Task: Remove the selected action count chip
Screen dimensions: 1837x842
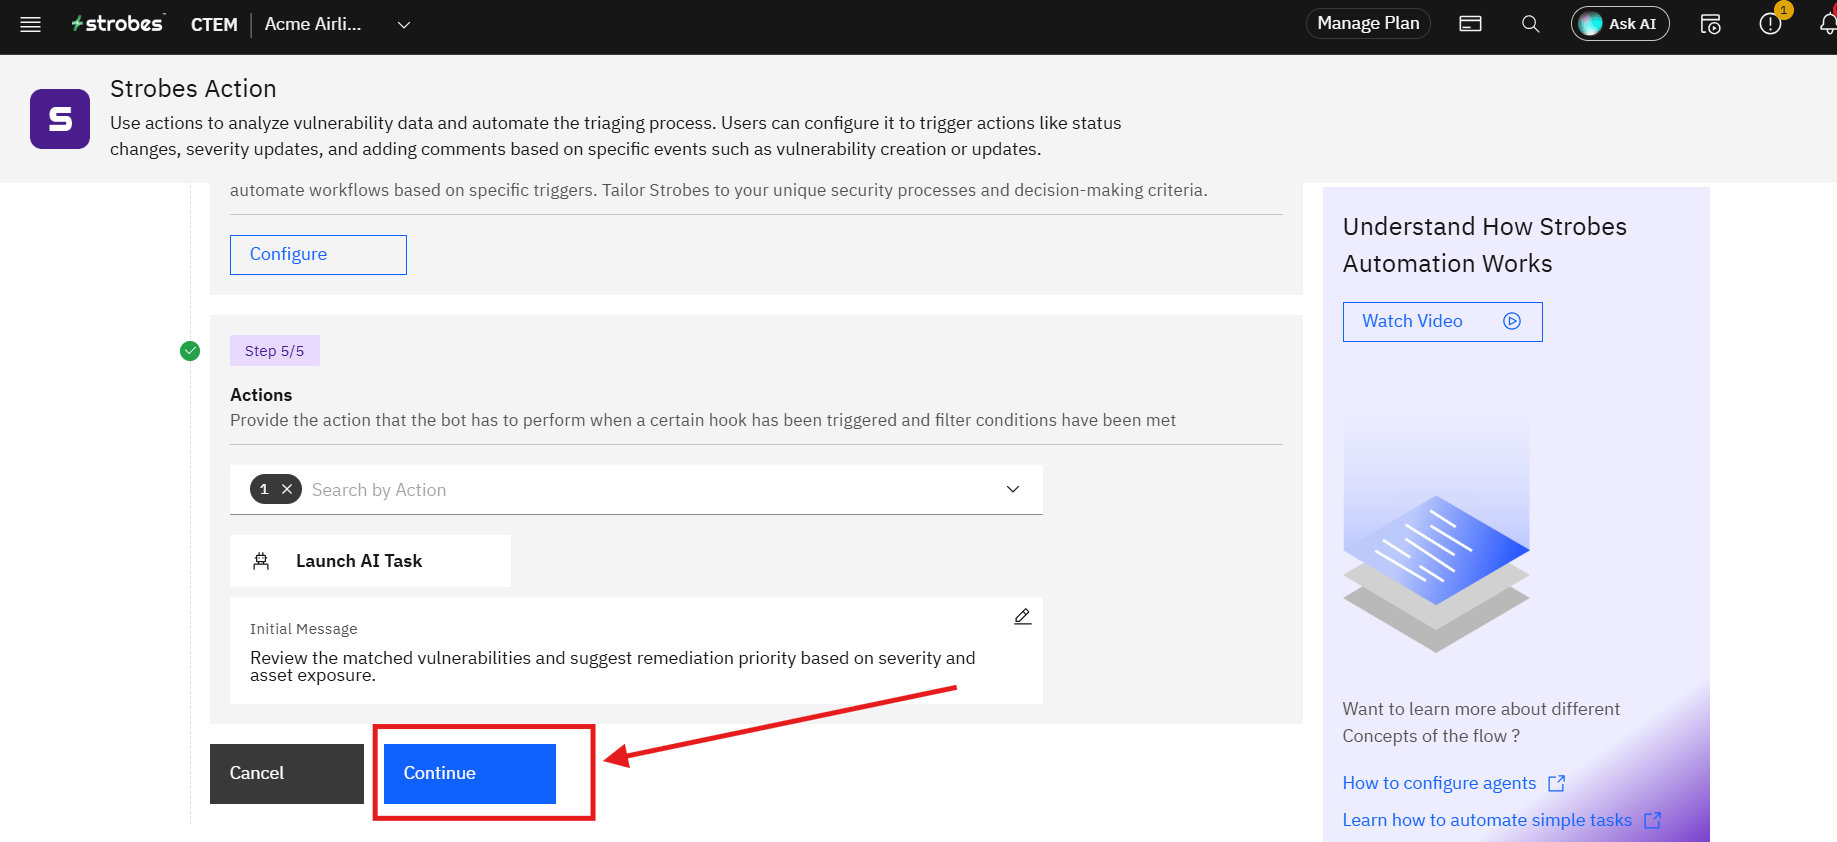Action: coord(287,489)
